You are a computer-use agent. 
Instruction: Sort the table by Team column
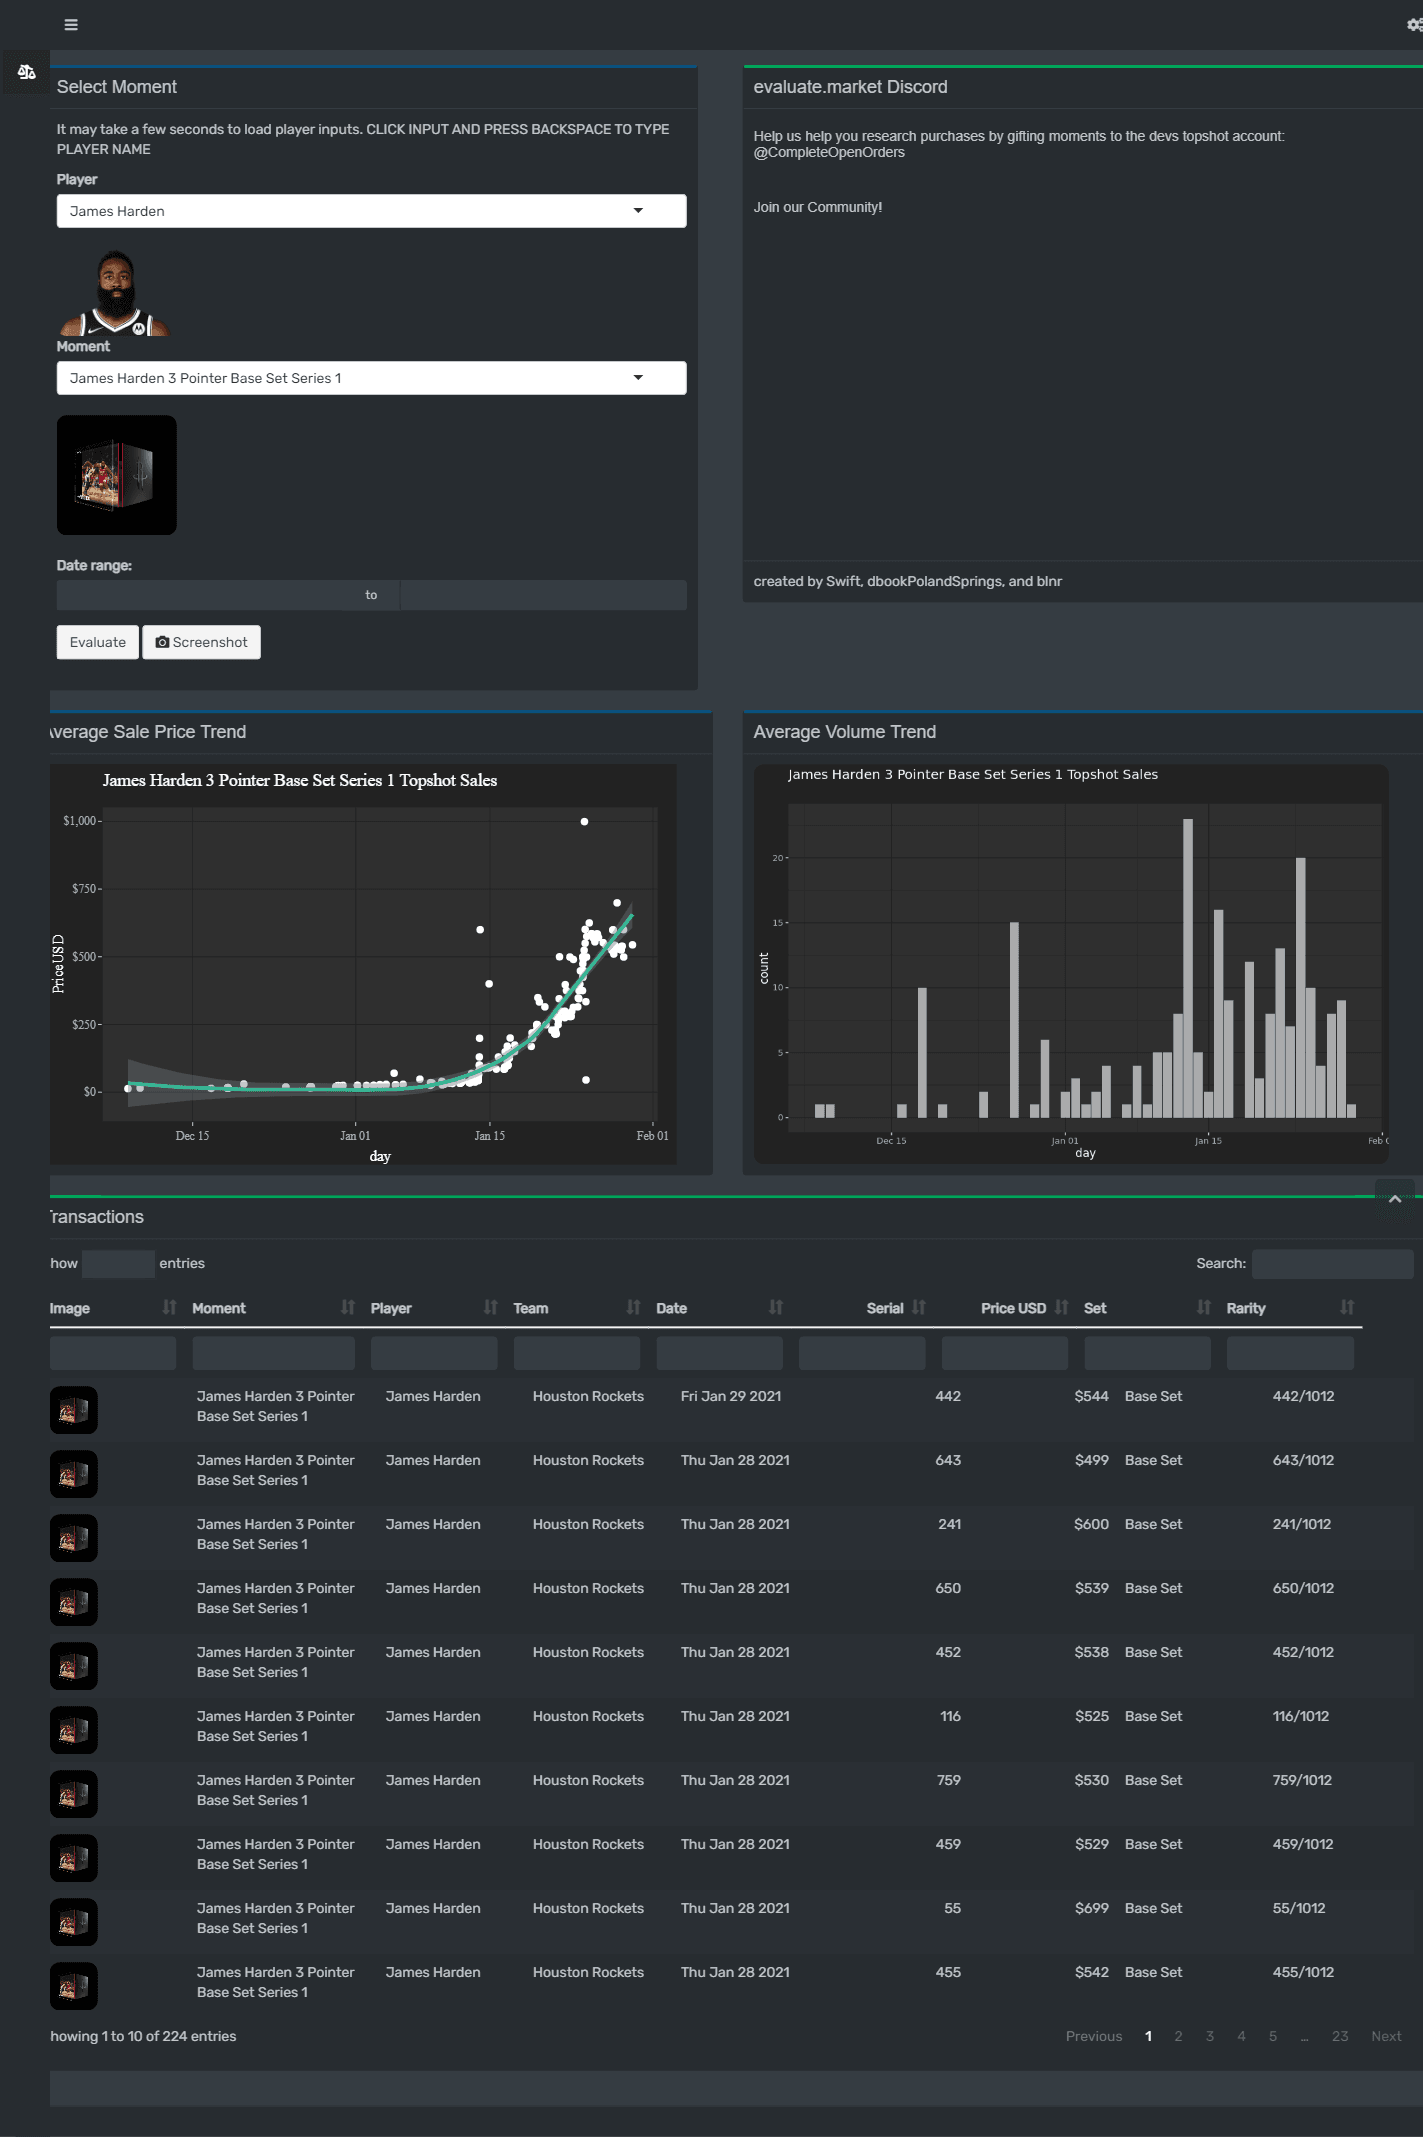577,1308
